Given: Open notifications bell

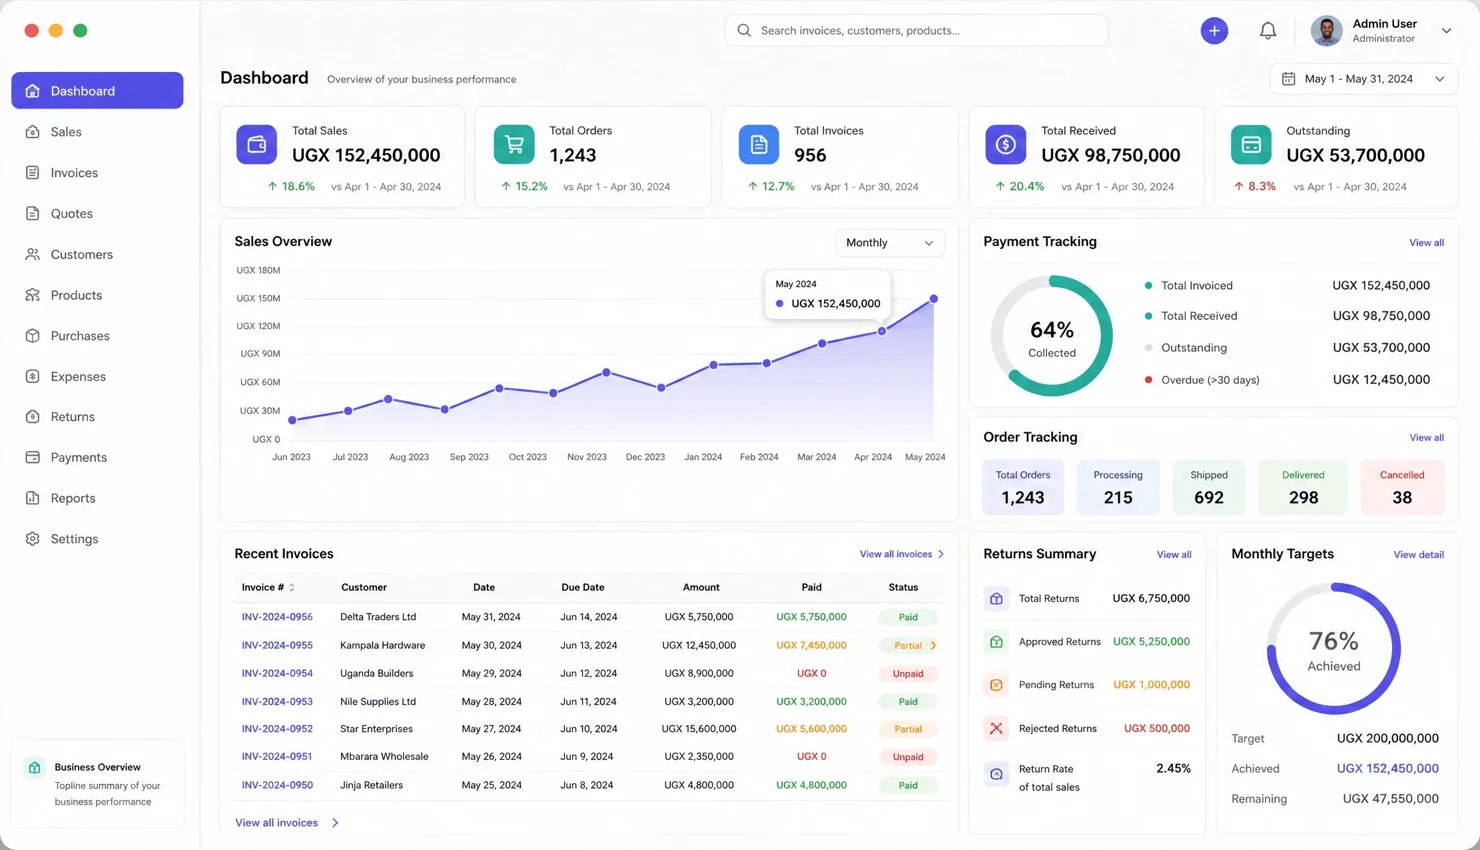Looking at the screenshot, I should (1268, 31).
